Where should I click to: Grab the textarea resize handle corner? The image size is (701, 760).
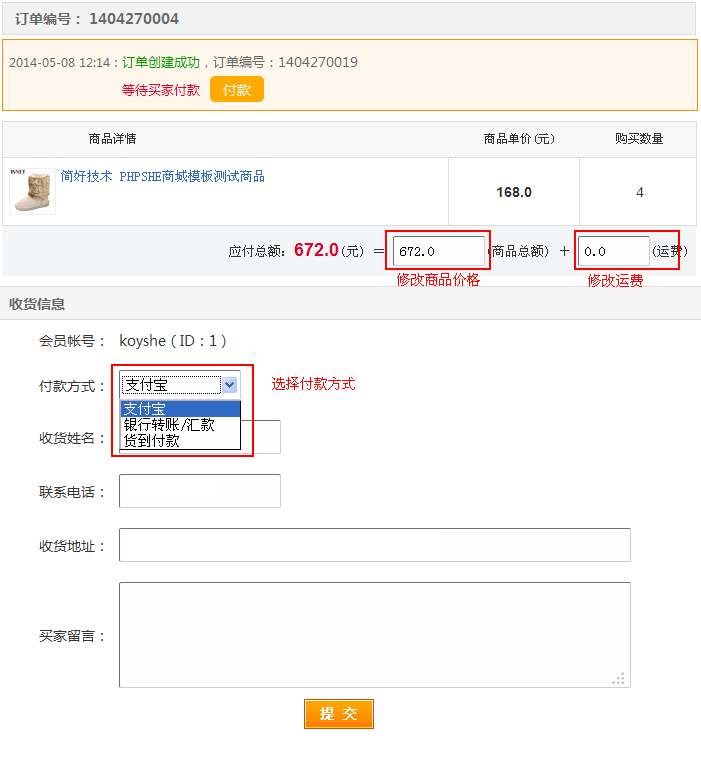click(x=620, y=678)
